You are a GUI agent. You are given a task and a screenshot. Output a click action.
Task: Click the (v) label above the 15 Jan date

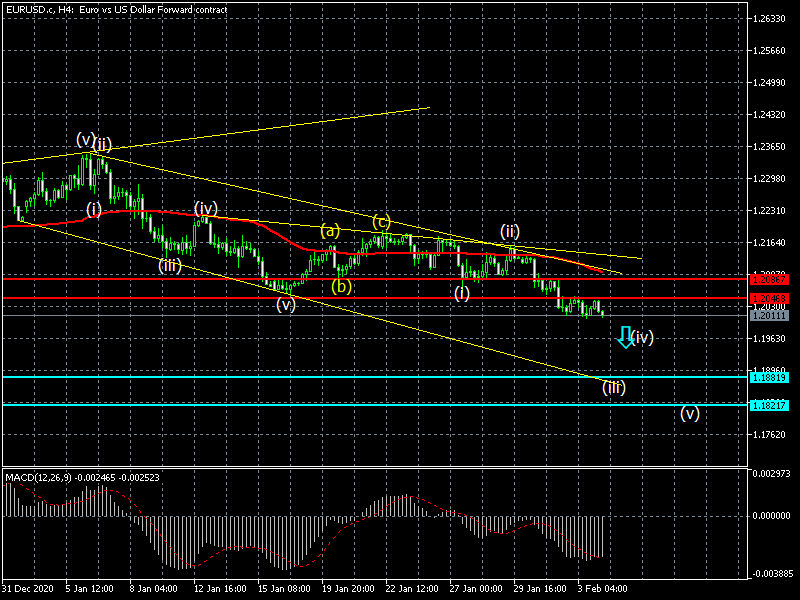click(x=286, y=305)
